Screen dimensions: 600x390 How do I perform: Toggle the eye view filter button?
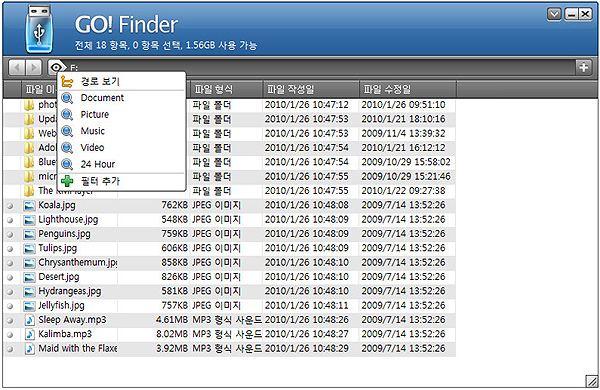(x=57, y=68)
